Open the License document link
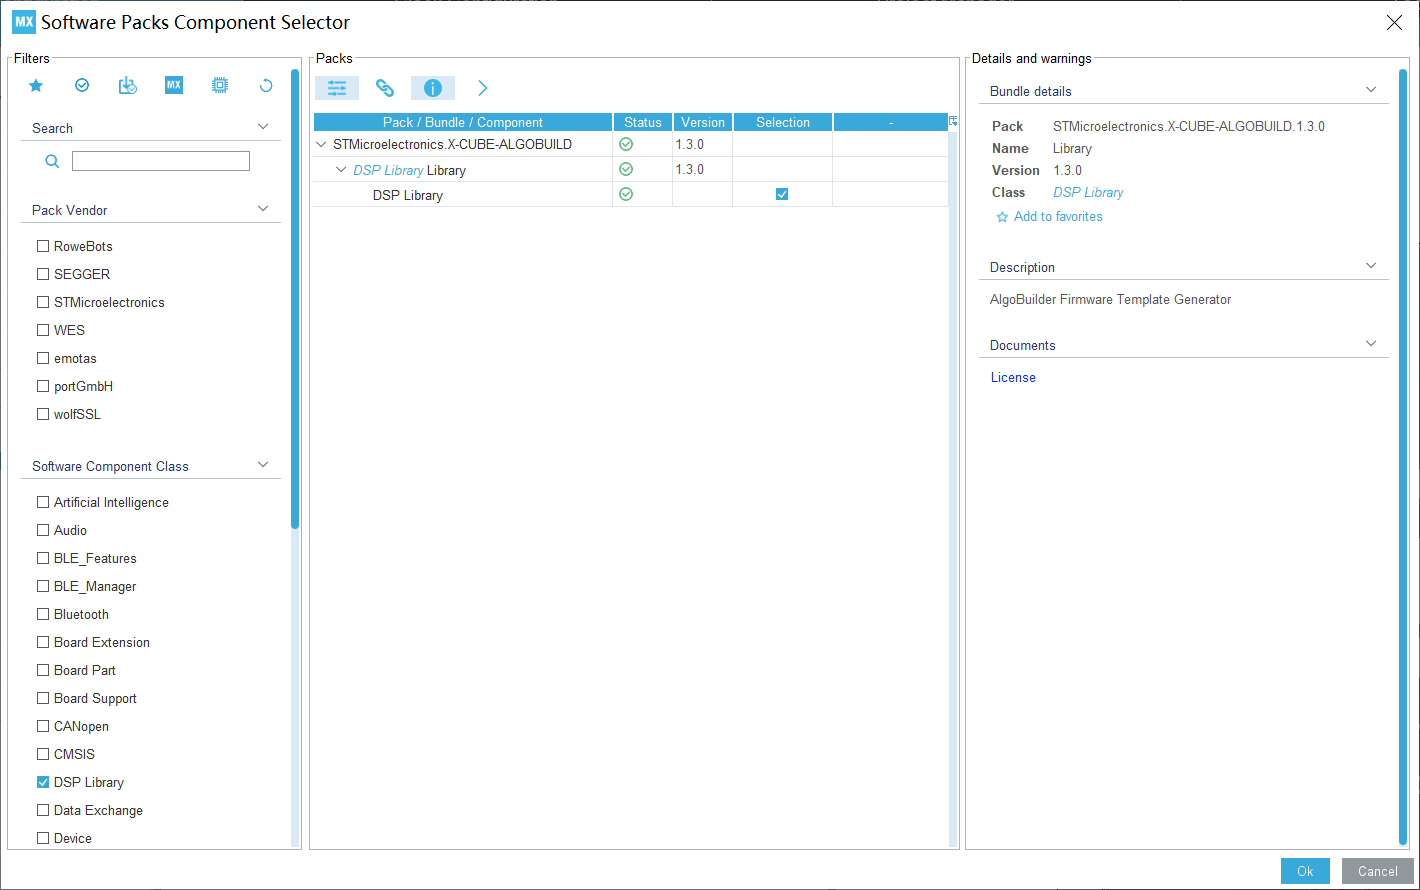Viewport: 1420px width, 890px height. 1013,377
